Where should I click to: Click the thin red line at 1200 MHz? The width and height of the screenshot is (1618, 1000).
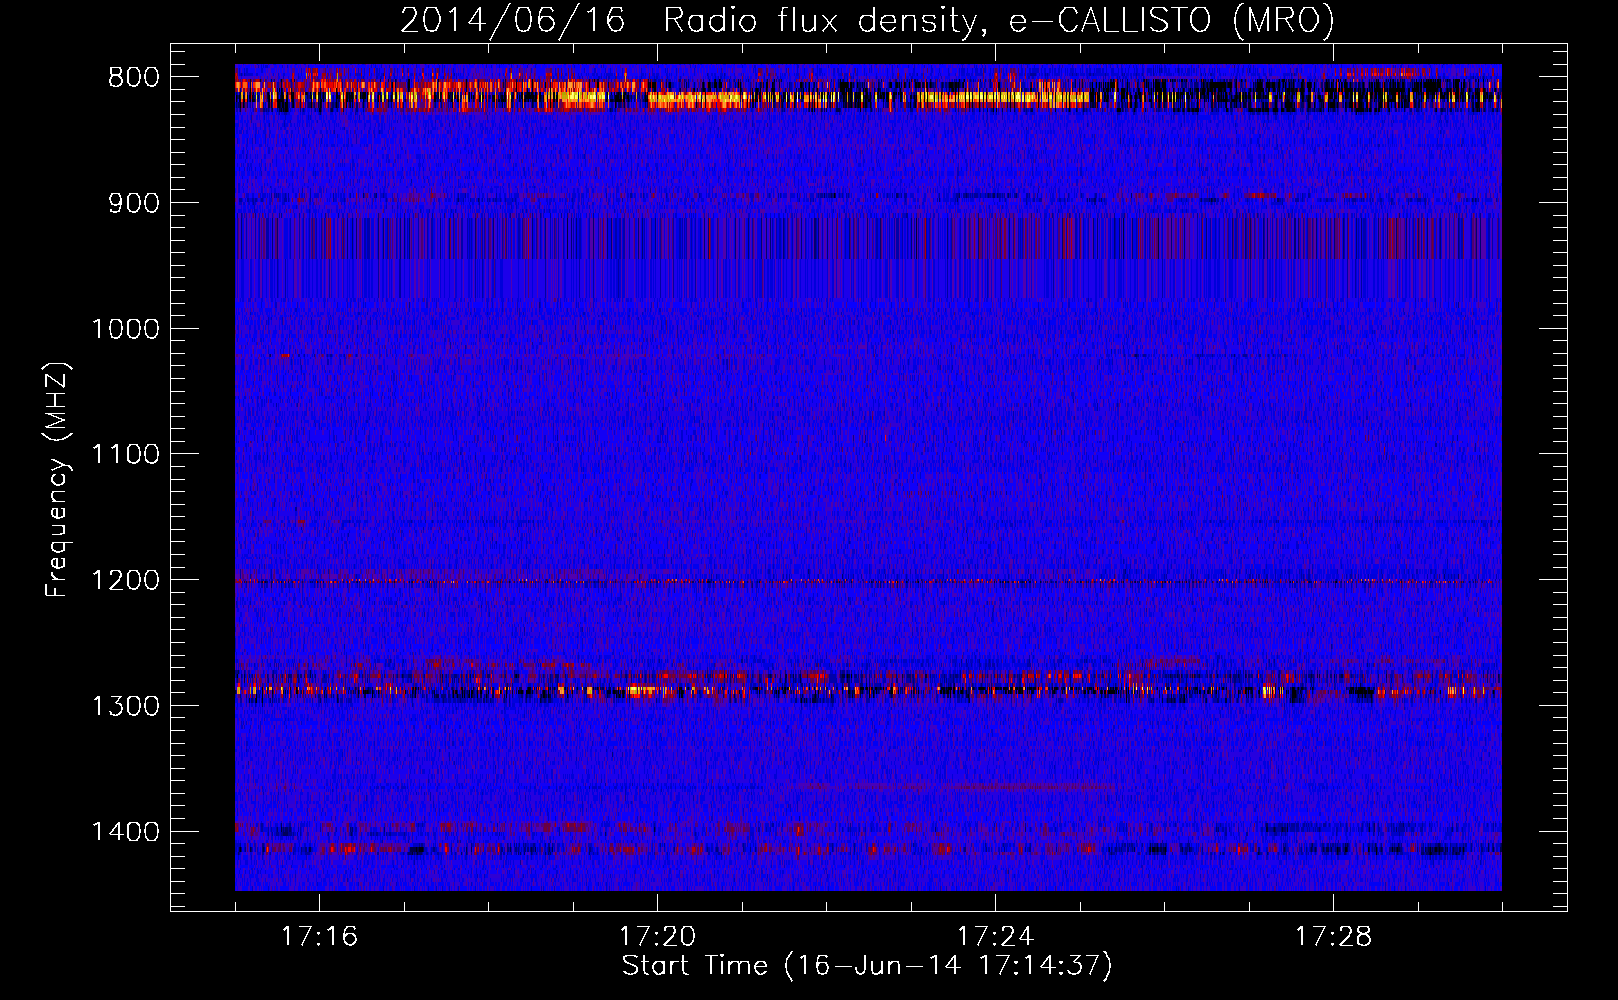pyautogui.click(x=868, y=581)
